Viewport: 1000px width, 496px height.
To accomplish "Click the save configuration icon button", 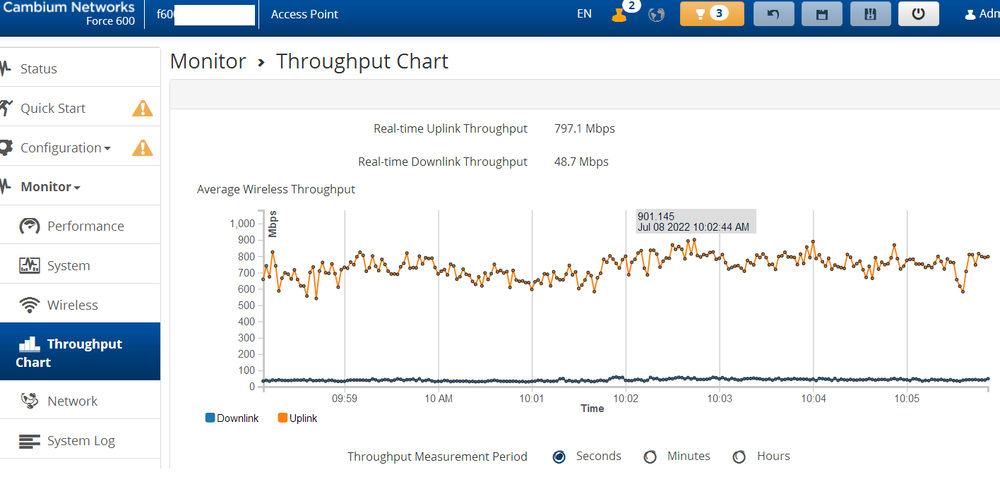I will 822,14.
